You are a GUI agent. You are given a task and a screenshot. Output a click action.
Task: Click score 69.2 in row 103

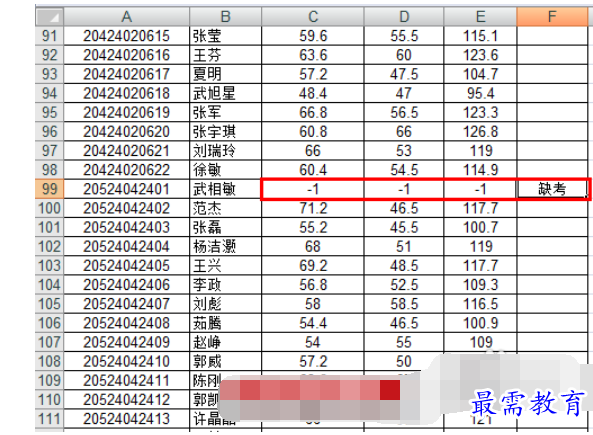click(x=313, y=266)
